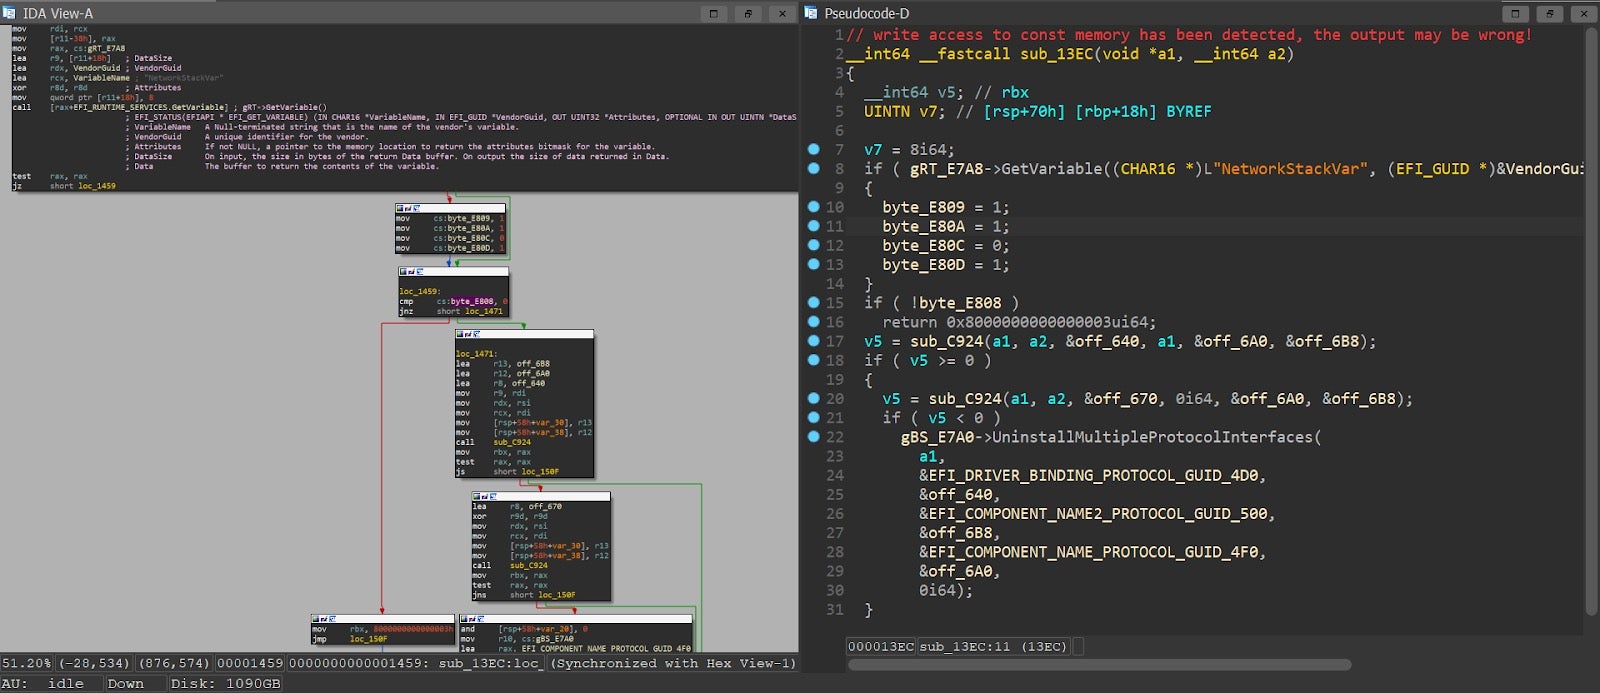The width and height of the screenshot is (1600, 693).
Task: Click sub_C924 call on pseudocode line 17
Action: [946, 342]
